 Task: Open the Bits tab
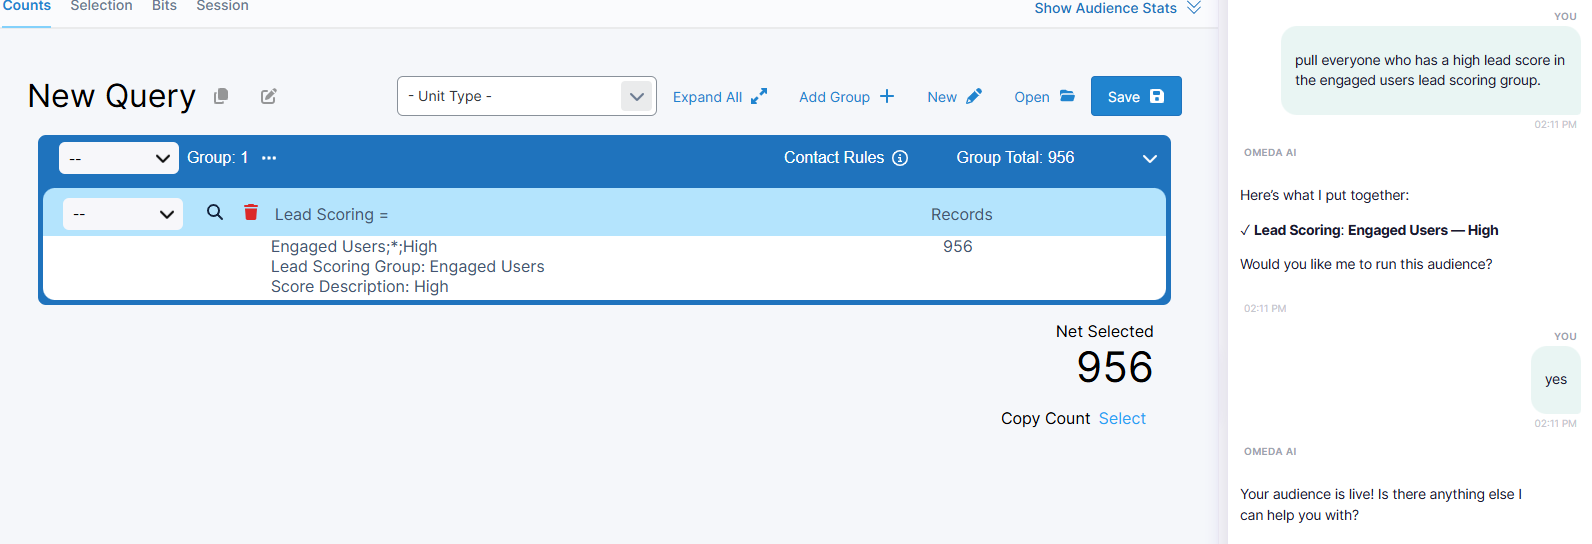164,6
